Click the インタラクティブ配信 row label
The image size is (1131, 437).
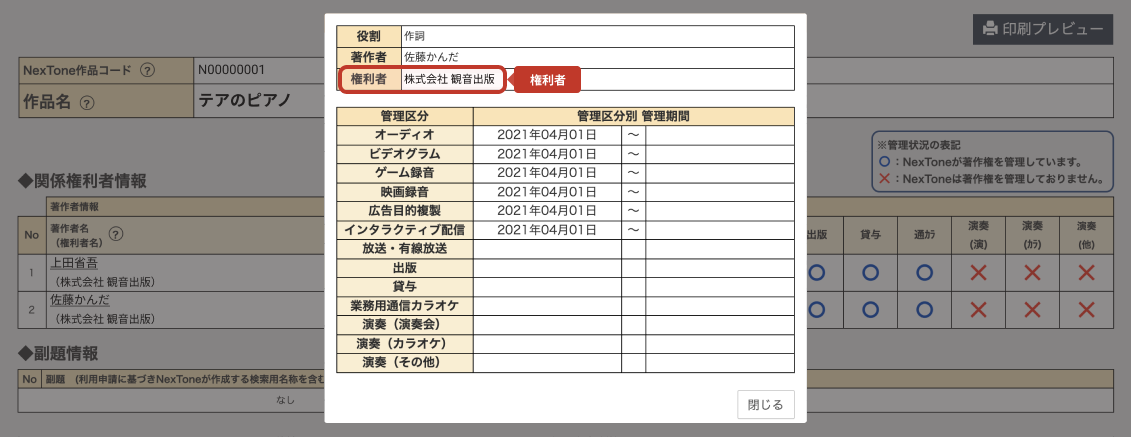pyautogui.click(x=405, y=230)
